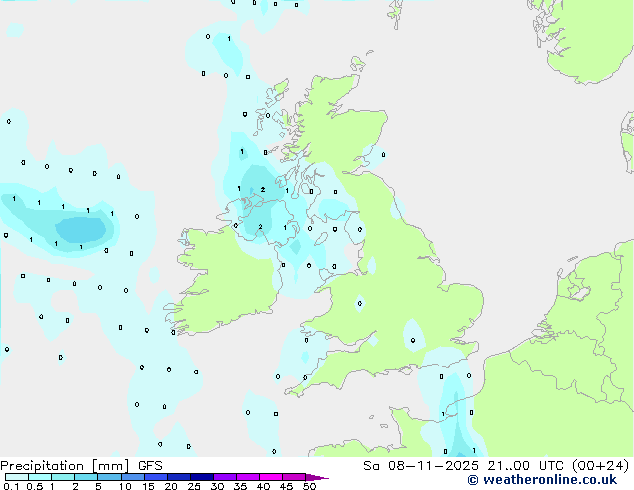Click the "0.1" legend label
634x490 pixels.
(11, 486)
